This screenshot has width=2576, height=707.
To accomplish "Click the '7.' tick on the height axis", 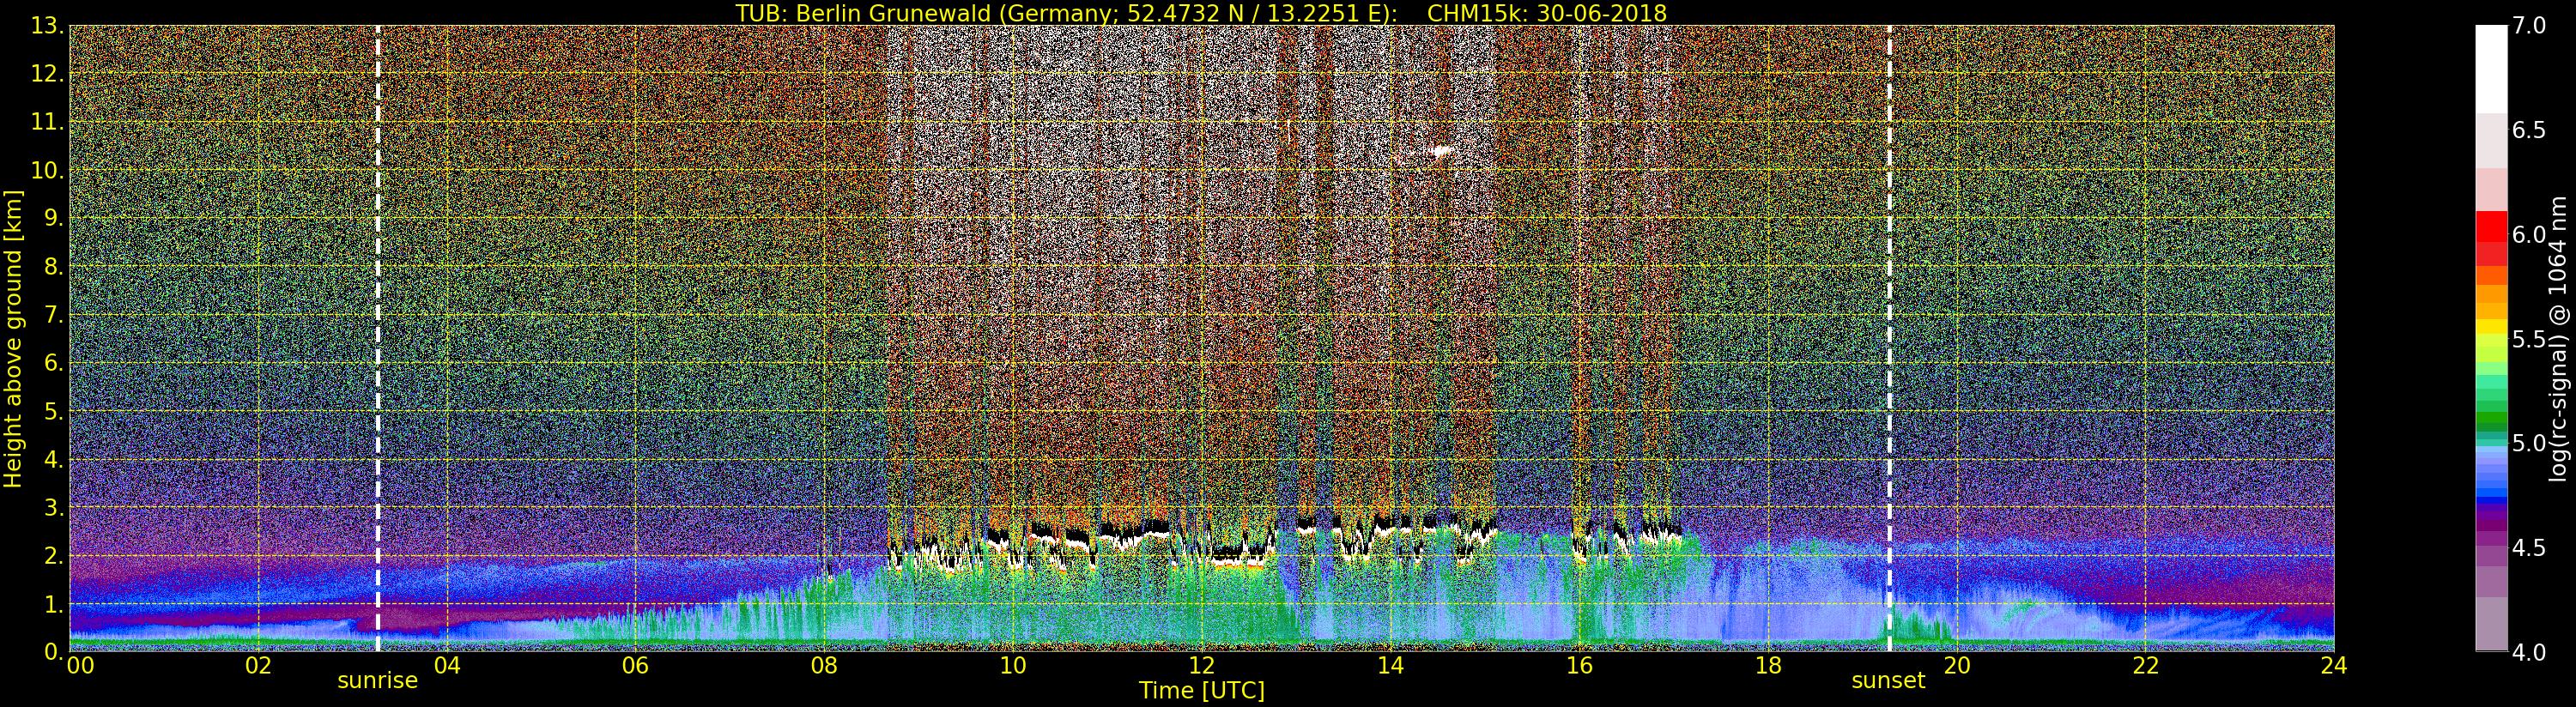I will (54, 315).
